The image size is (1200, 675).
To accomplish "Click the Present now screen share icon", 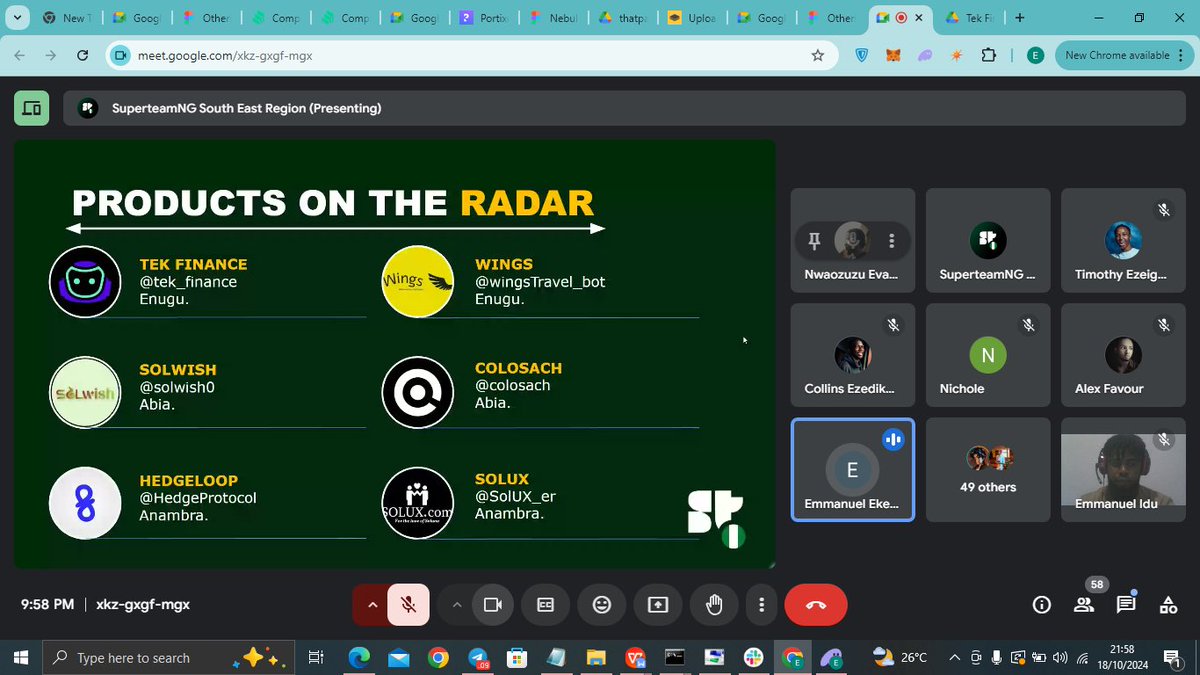I will coord(657,604).
